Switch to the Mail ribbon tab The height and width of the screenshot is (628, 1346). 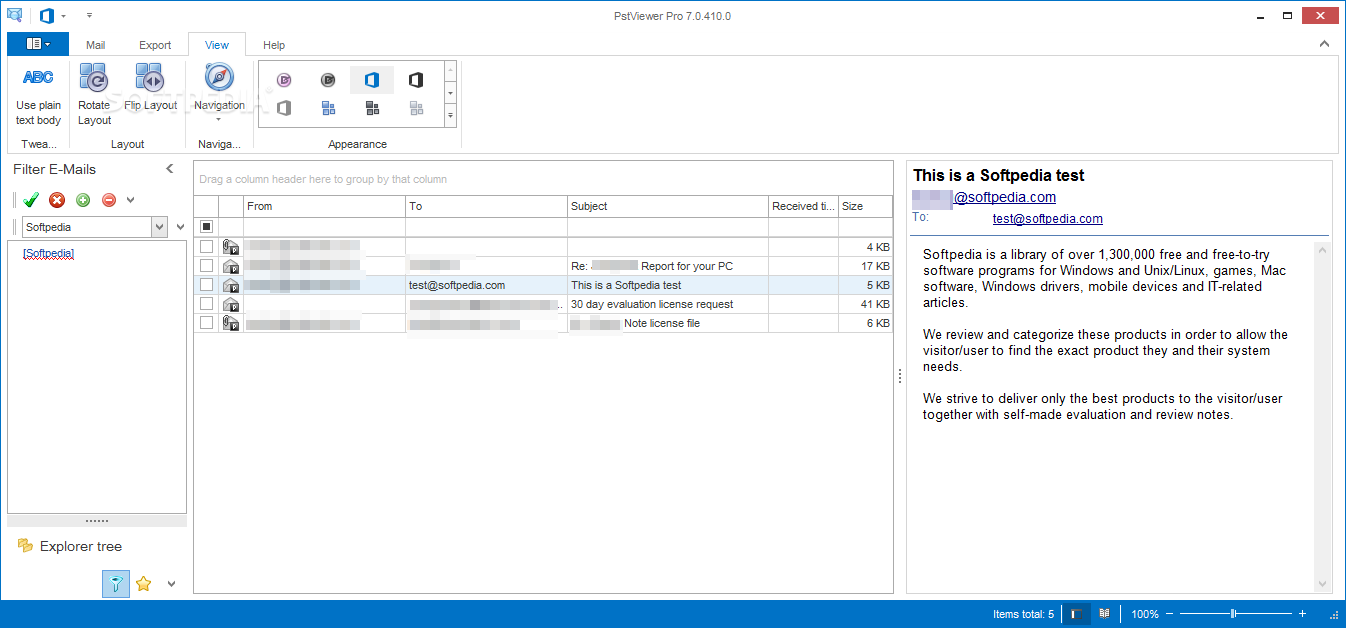click(95, 45)
